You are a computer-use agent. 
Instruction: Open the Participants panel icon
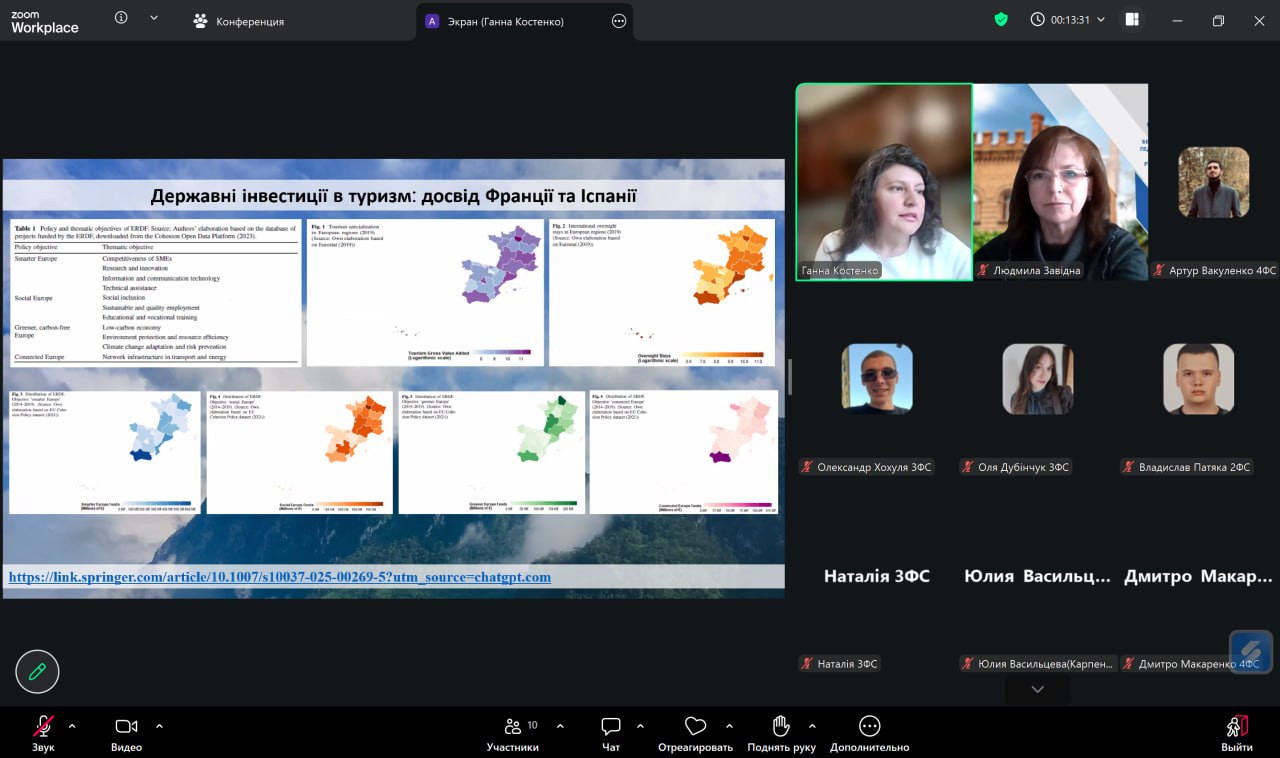point(513,727)
